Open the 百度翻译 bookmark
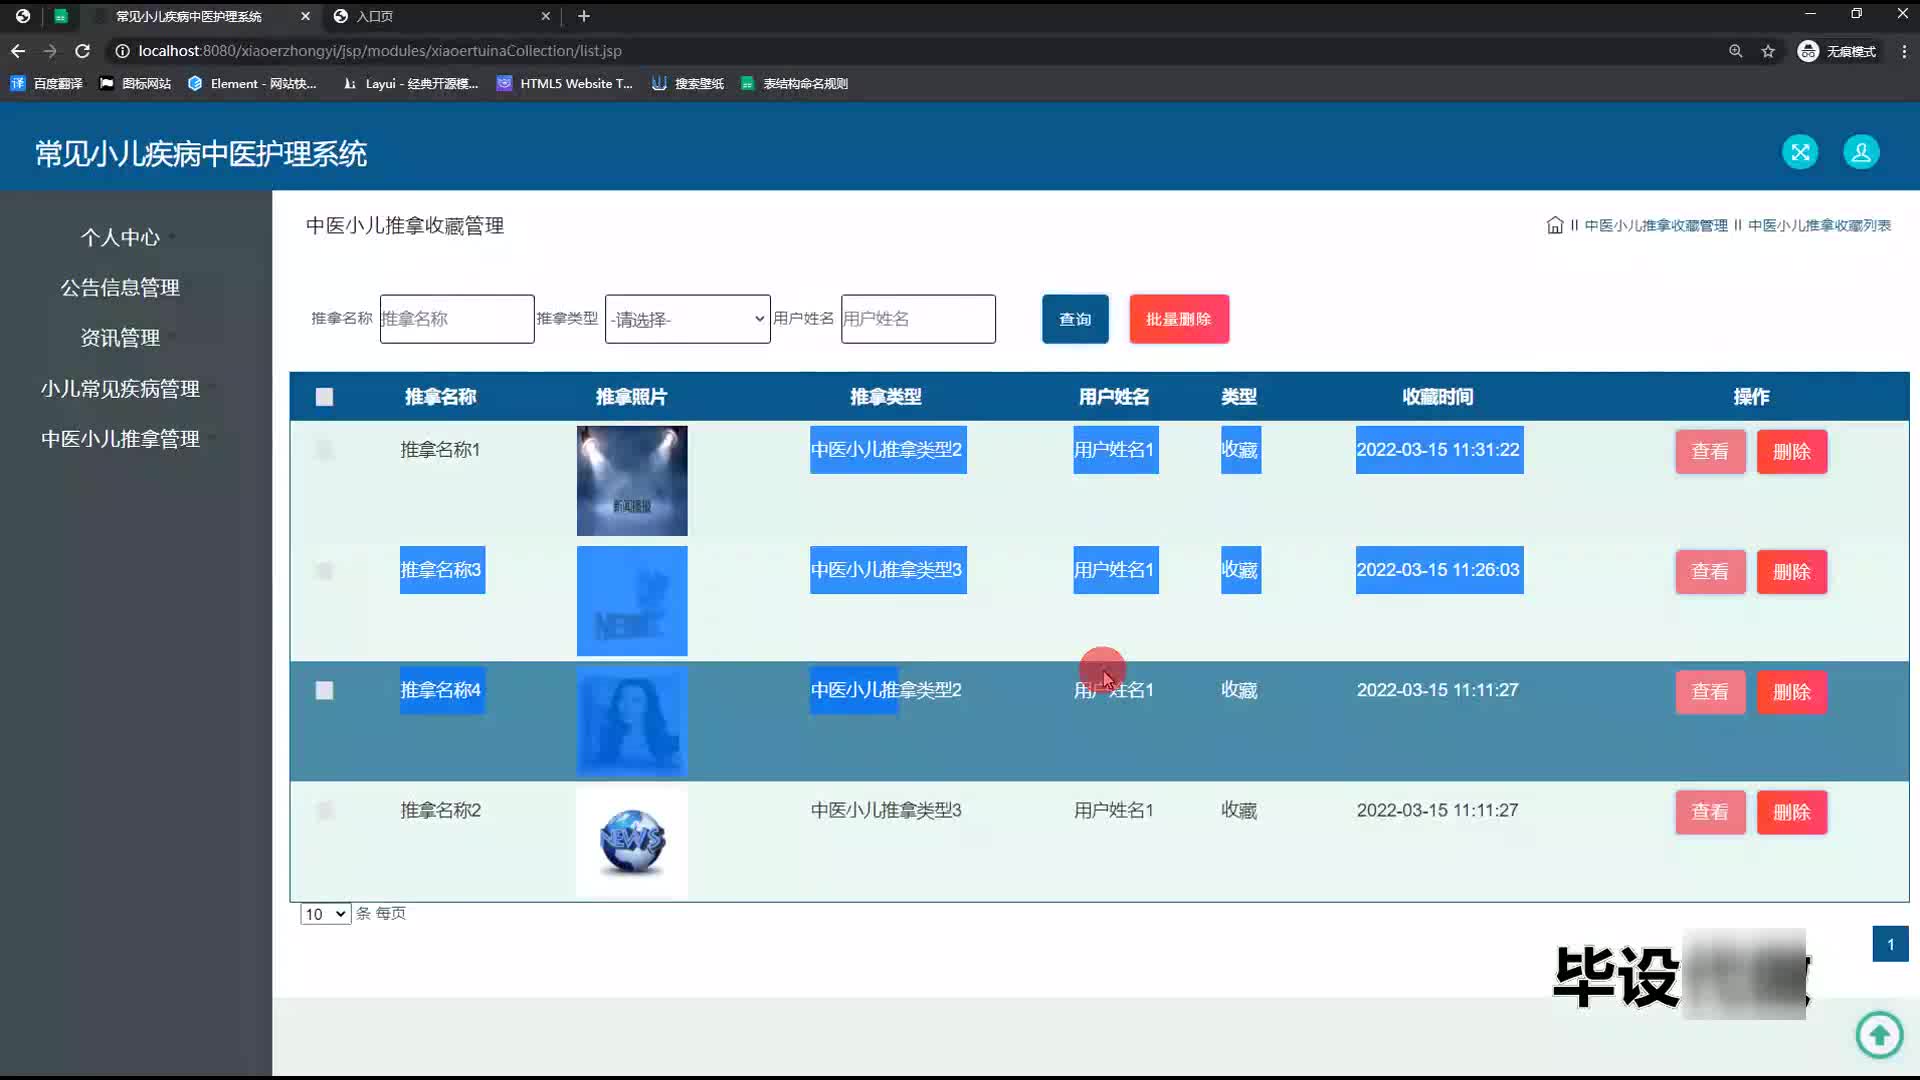The height and width of the screenshot is (1080, 1920). pyautogui.click(x=46, y=84)
